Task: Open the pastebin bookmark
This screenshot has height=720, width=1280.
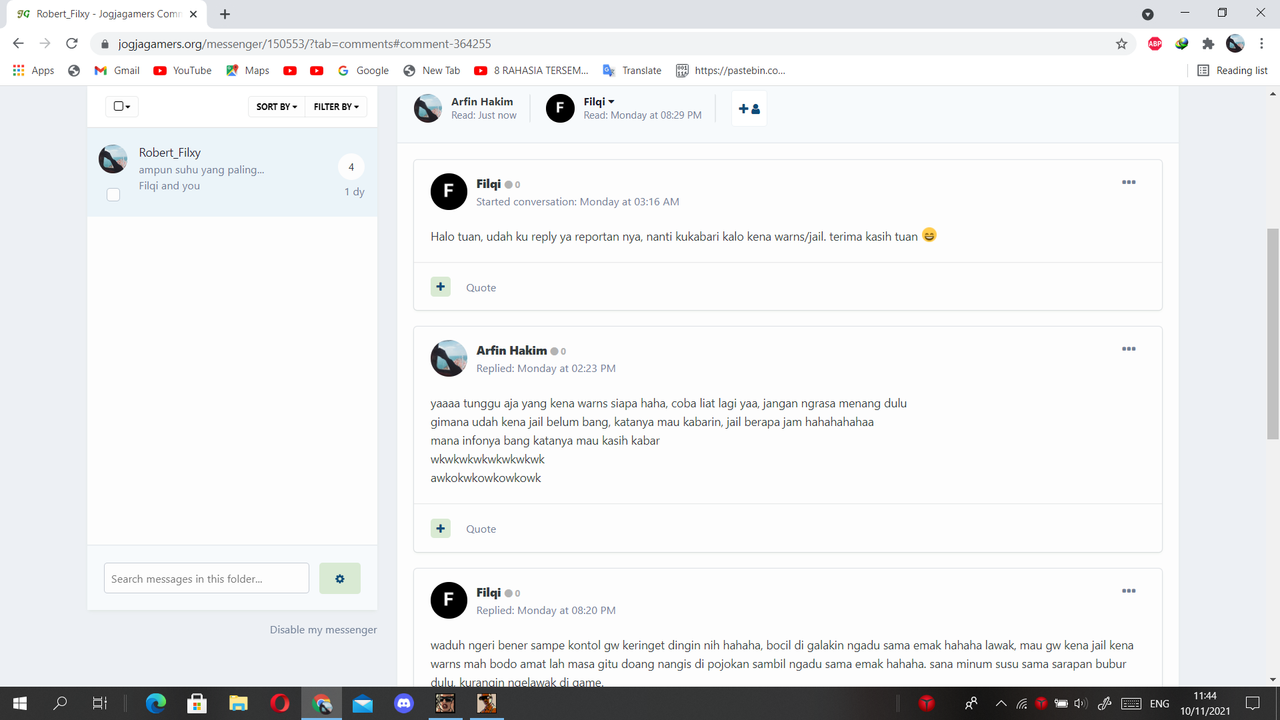Action: pyautogui.click(x=731, y=71)
